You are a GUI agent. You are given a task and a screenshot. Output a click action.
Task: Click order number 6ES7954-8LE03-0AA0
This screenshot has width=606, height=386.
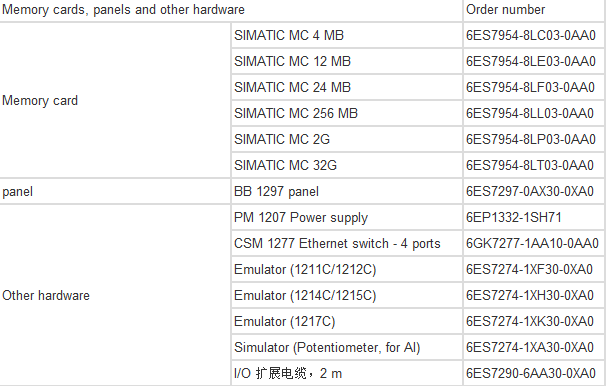point(533,61)
